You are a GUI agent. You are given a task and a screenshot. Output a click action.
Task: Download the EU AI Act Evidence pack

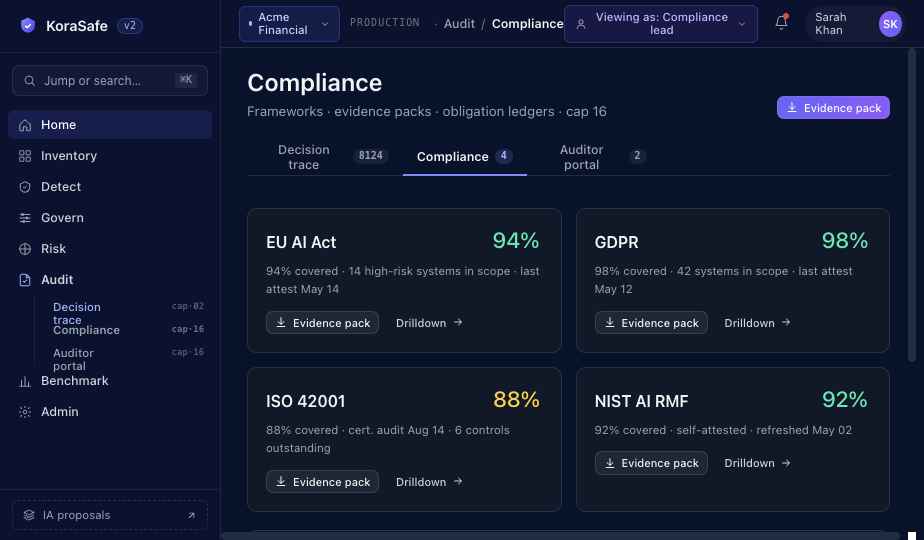tap(322, 322)
